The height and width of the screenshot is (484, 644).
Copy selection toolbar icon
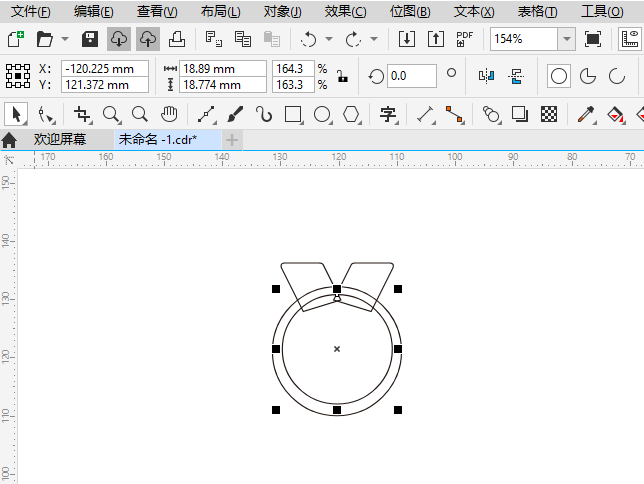243,39
